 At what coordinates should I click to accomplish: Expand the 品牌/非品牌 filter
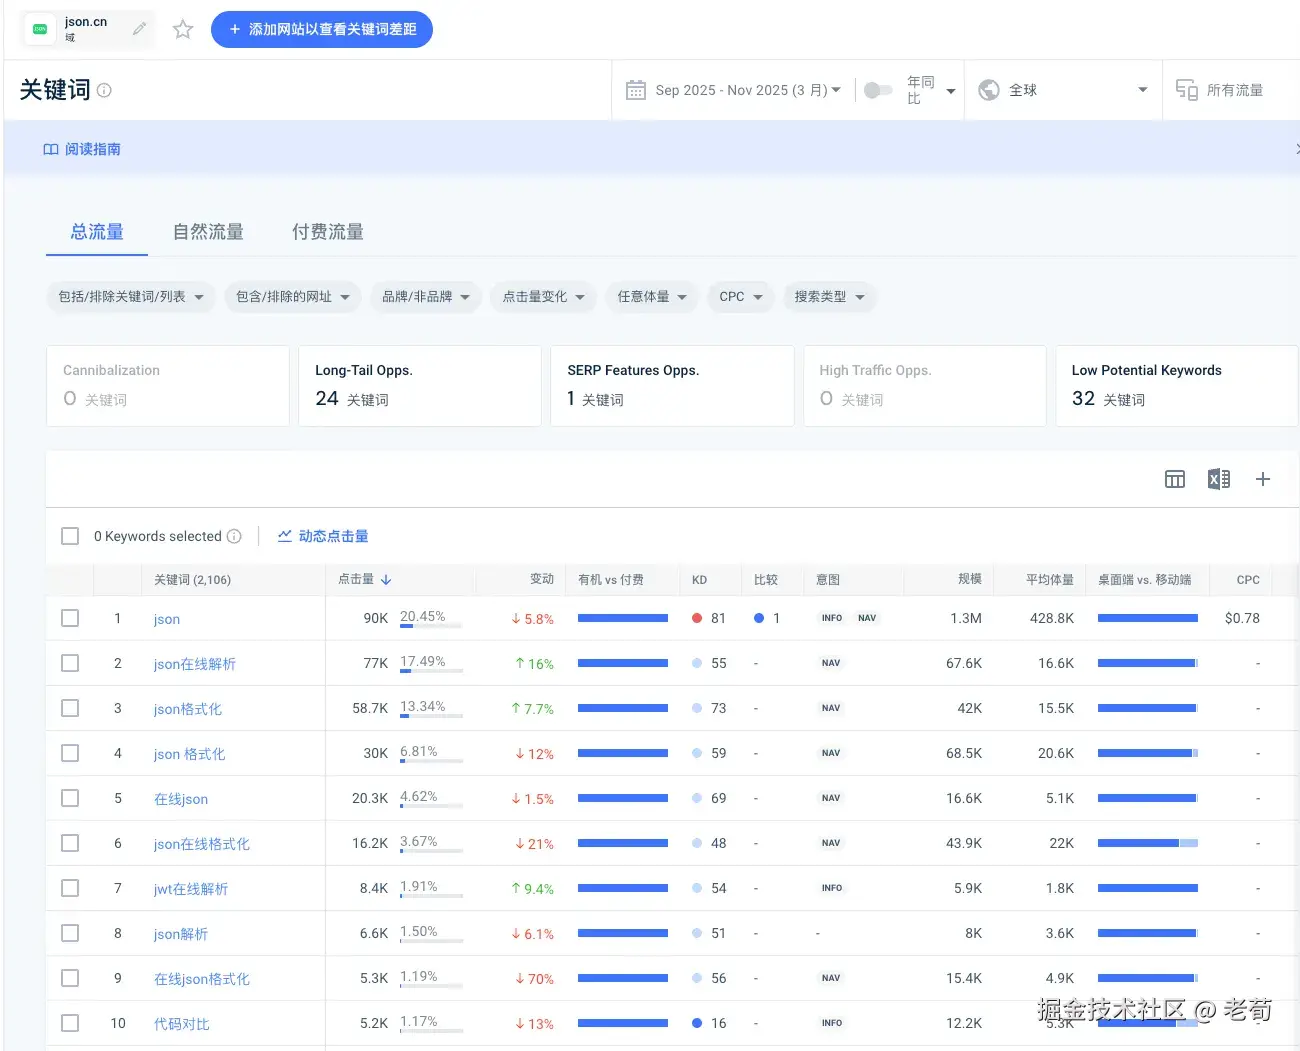point(426,297)
